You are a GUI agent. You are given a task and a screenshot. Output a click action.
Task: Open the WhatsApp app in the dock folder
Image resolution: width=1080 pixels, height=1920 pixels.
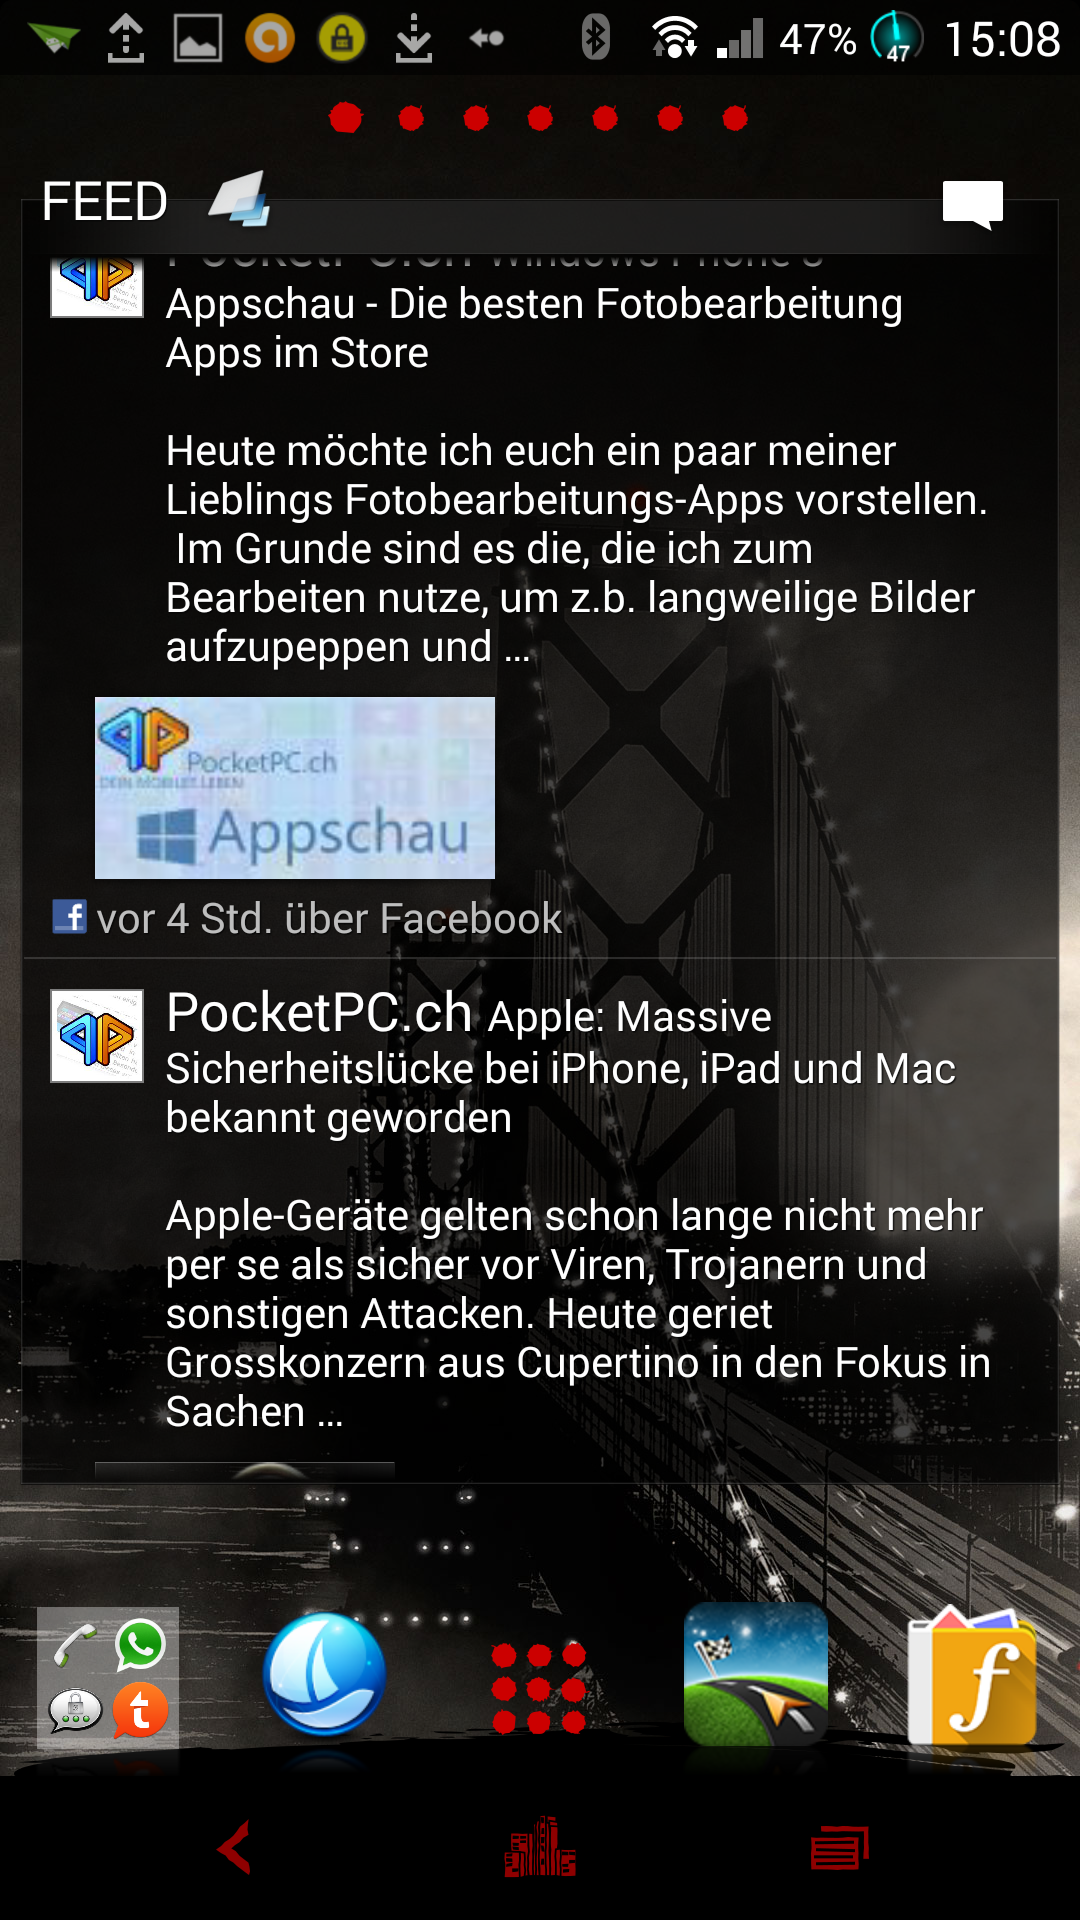(140, 1644)
